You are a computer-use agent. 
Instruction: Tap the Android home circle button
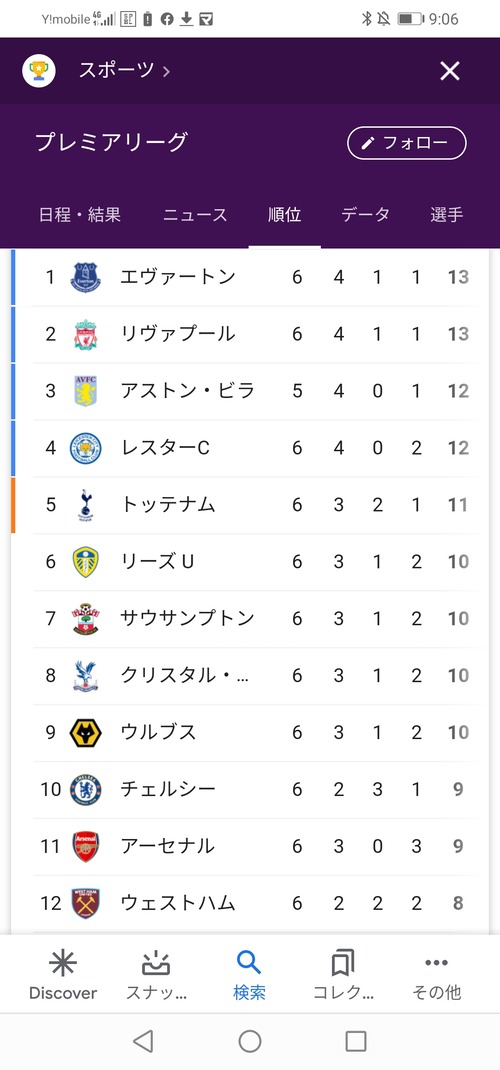(x=250, y=1041)
